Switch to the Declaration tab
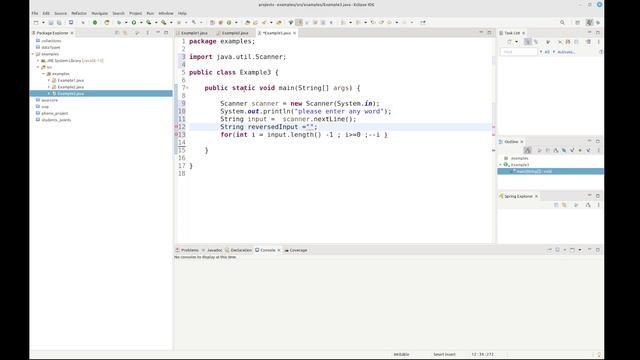This screenshot has width=640, height=360. (x=239, y=250)
